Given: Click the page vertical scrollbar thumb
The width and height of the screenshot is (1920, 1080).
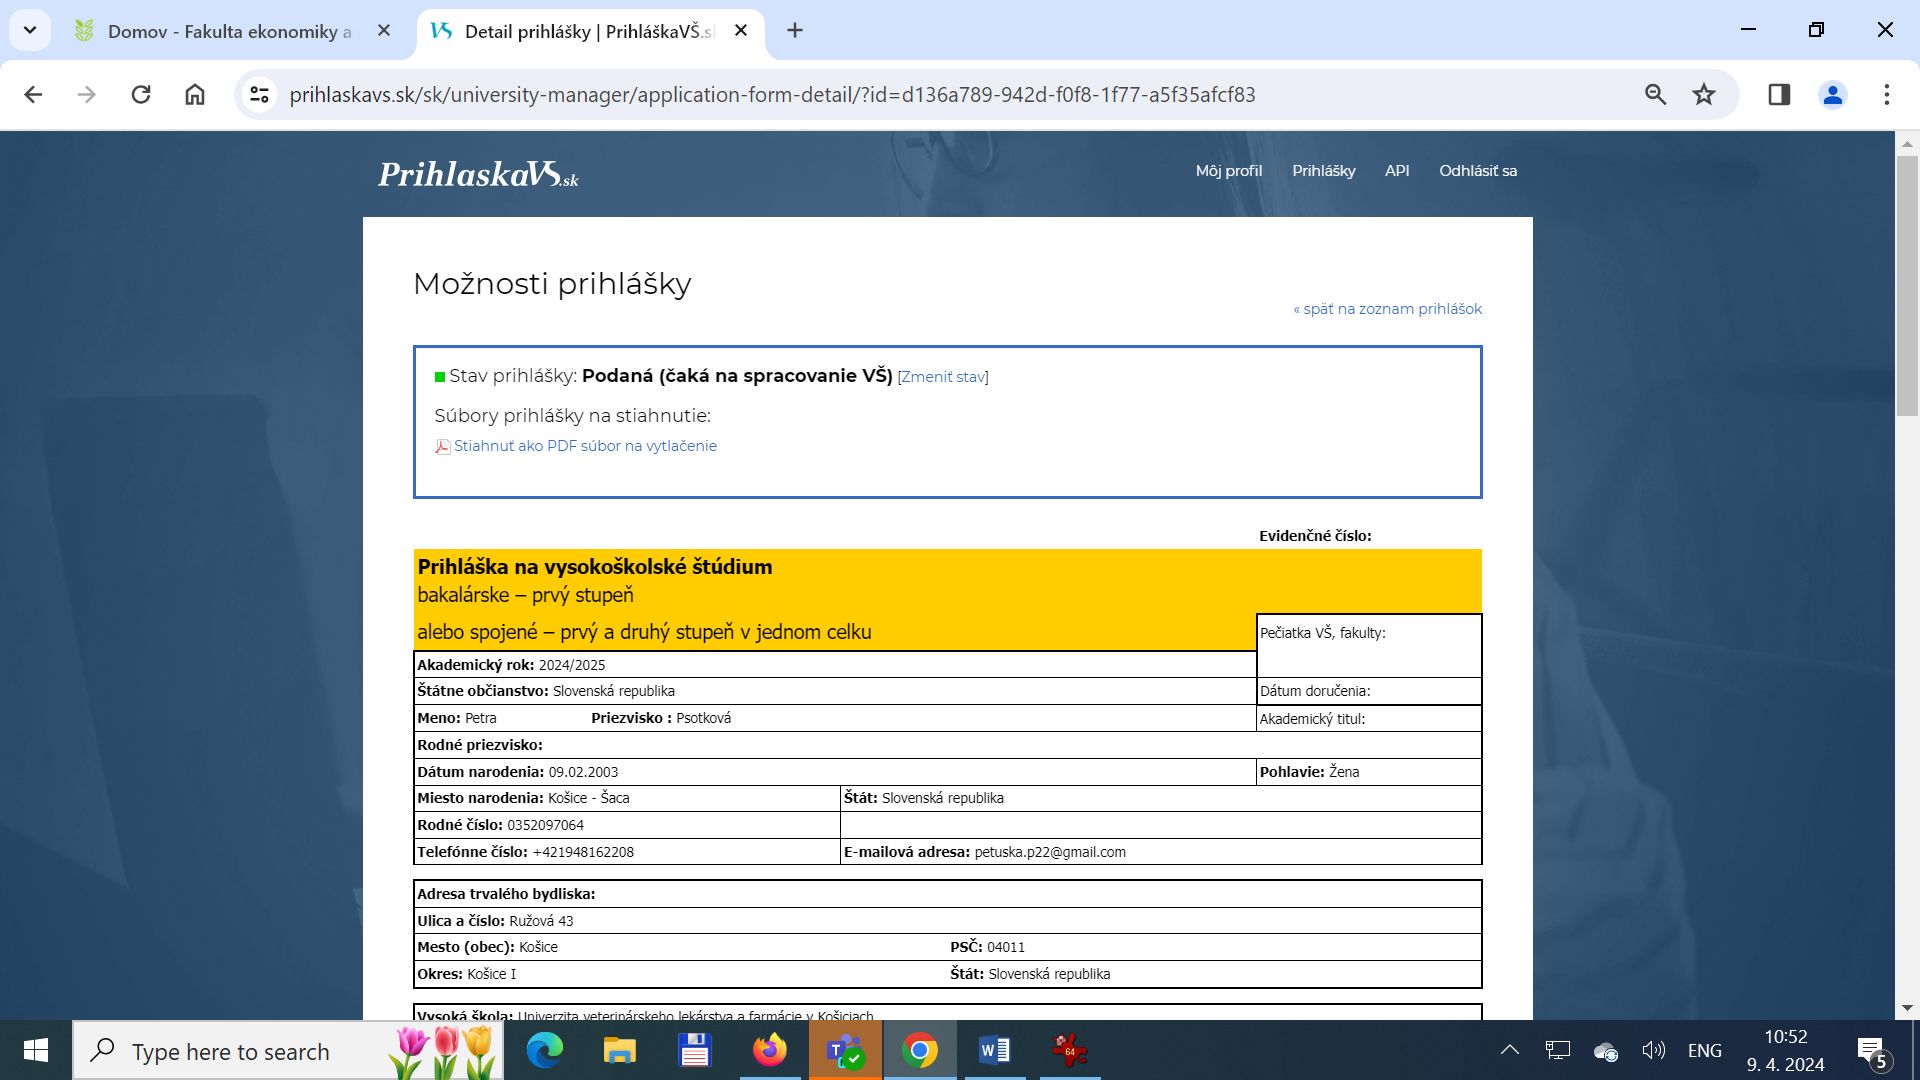Looking at the screenshot, I should tap(1907, 285).
